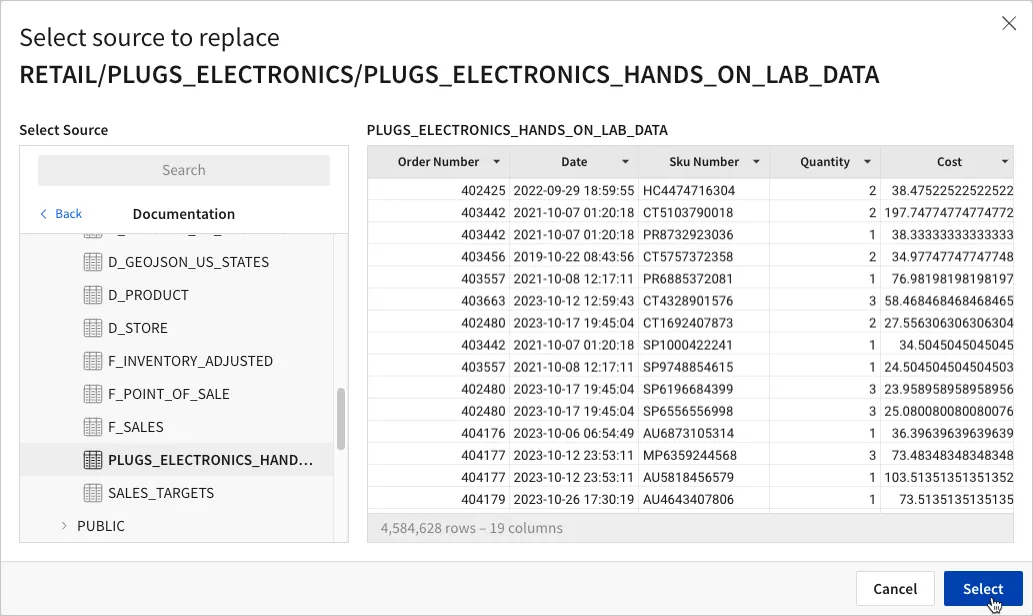
Task: Click cost cell 24.504504504504503
Action: click(947, 367)
